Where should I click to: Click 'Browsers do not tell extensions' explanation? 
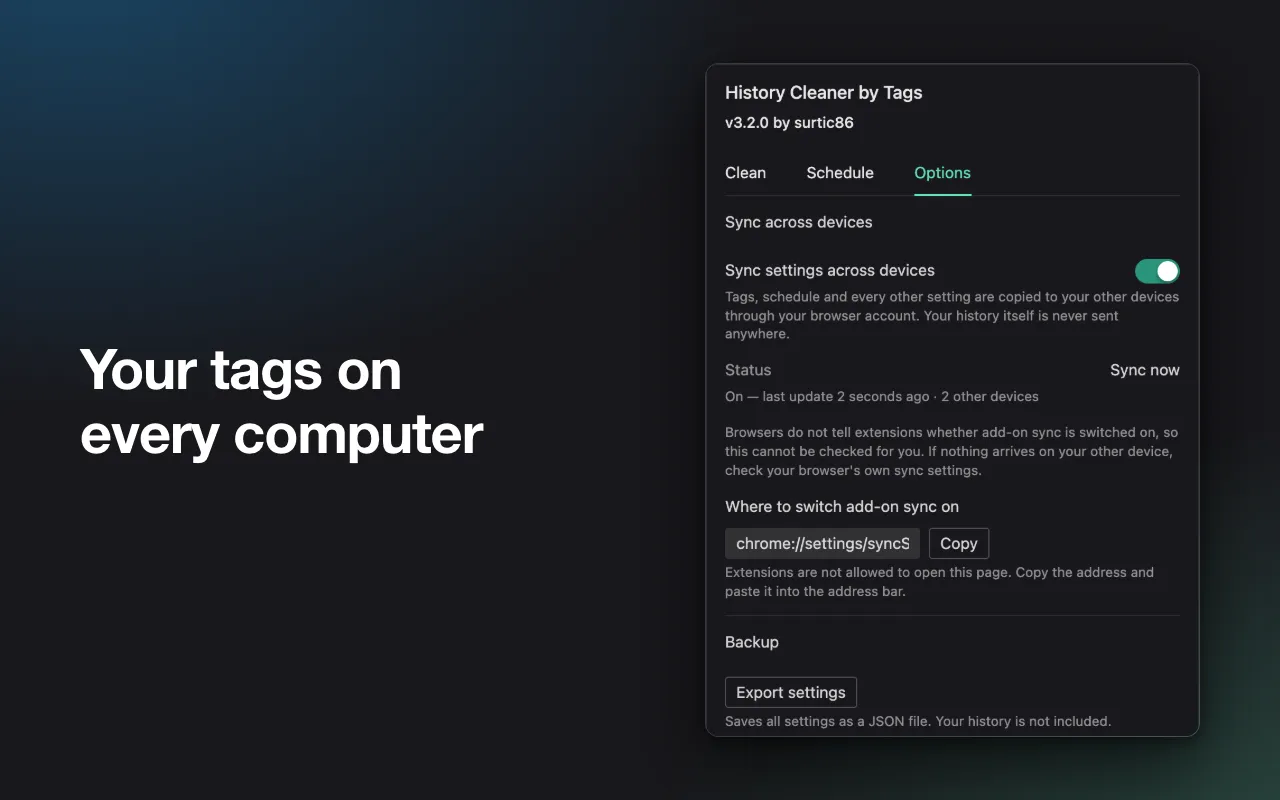point(951,452)
